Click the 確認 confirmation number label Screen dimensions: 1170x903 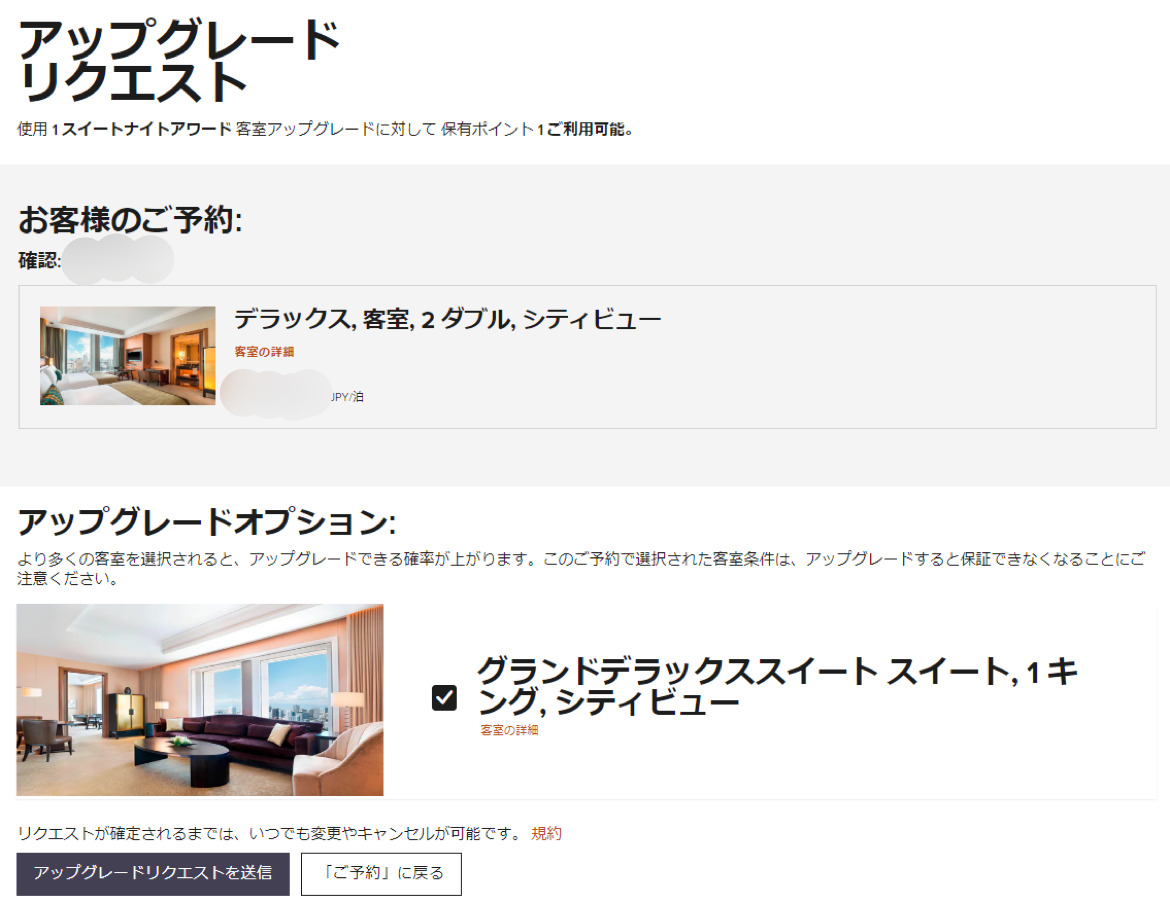40,261
